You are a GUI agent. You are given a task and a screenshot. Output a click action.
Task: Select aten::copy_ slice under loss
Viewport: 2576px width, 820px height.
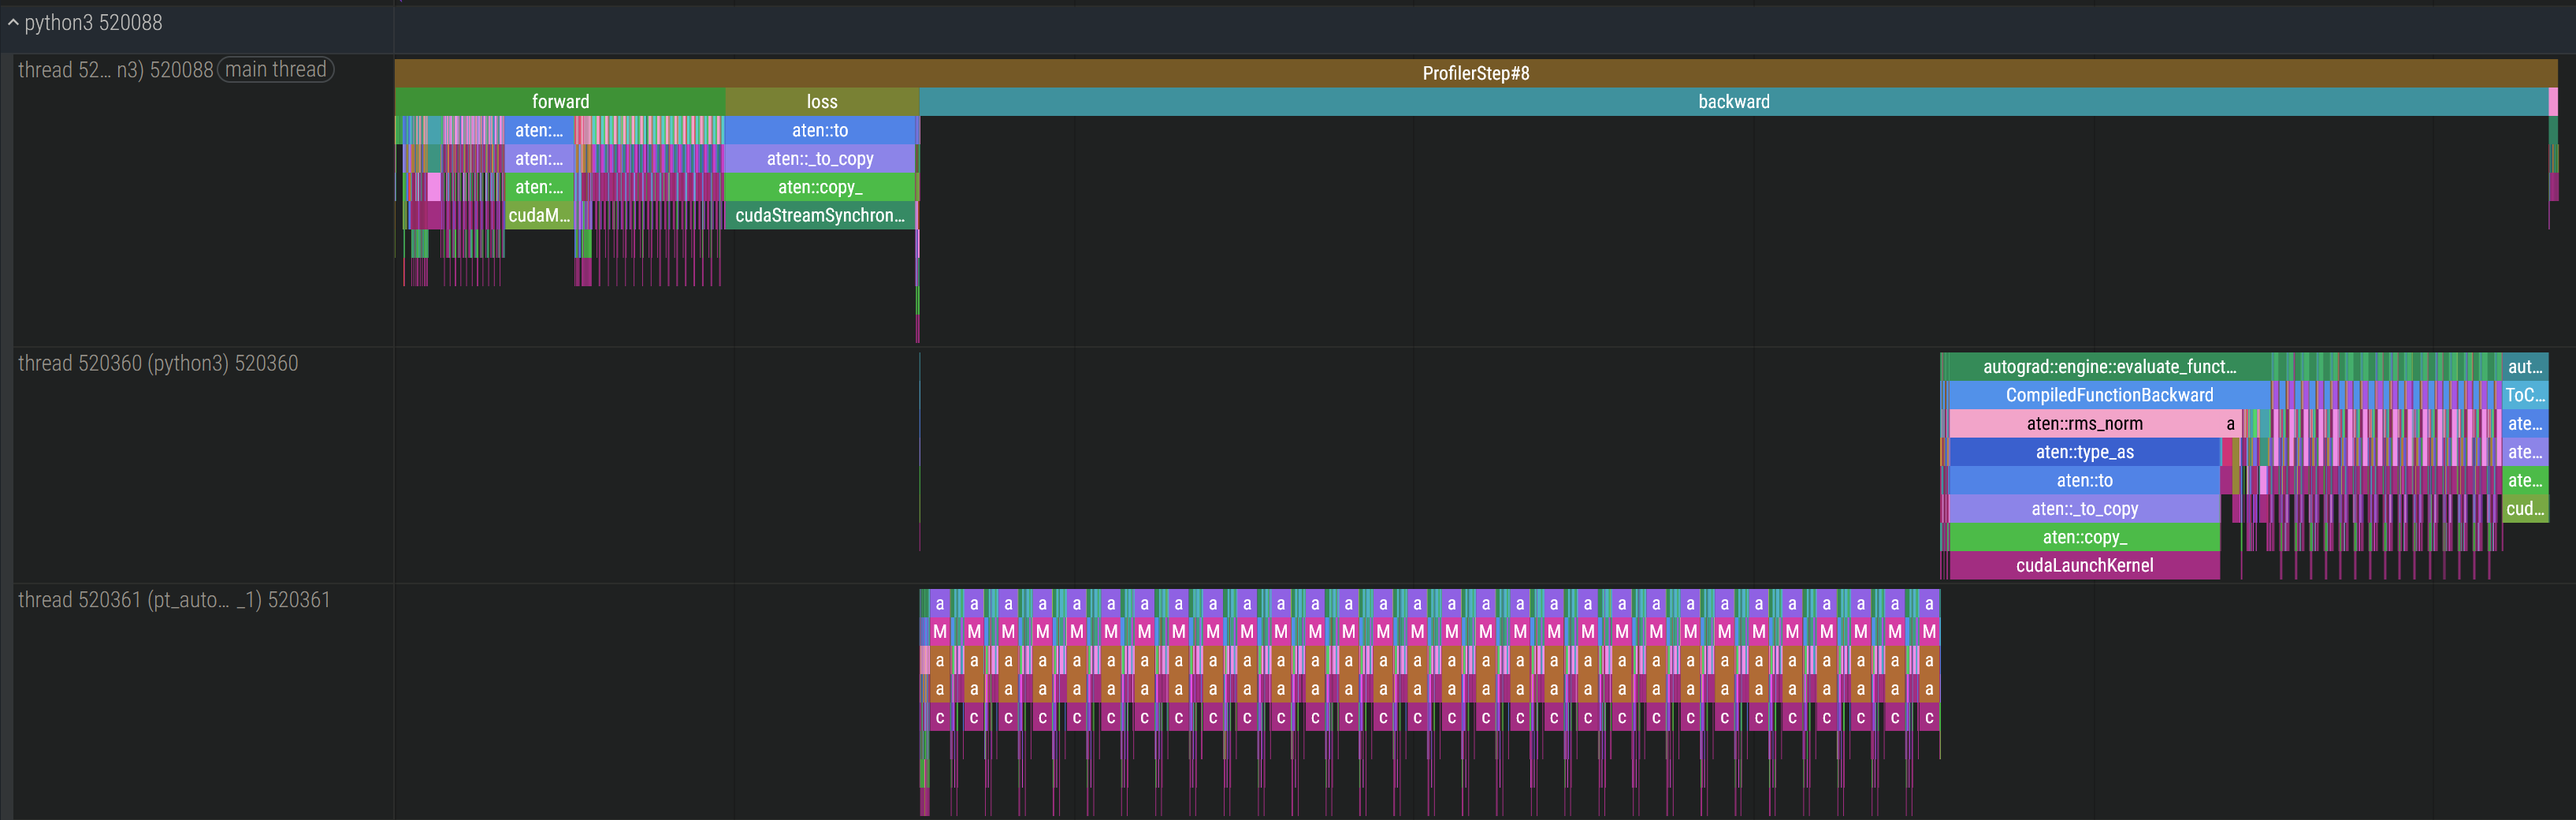click(819, 188)
